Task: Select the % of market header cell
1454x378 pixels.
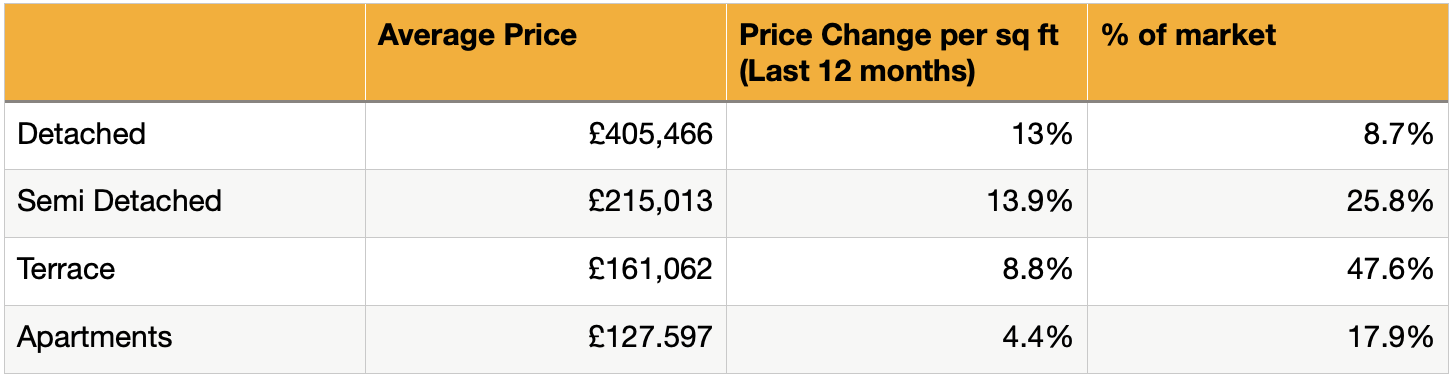Action: tap(1268, 52)
